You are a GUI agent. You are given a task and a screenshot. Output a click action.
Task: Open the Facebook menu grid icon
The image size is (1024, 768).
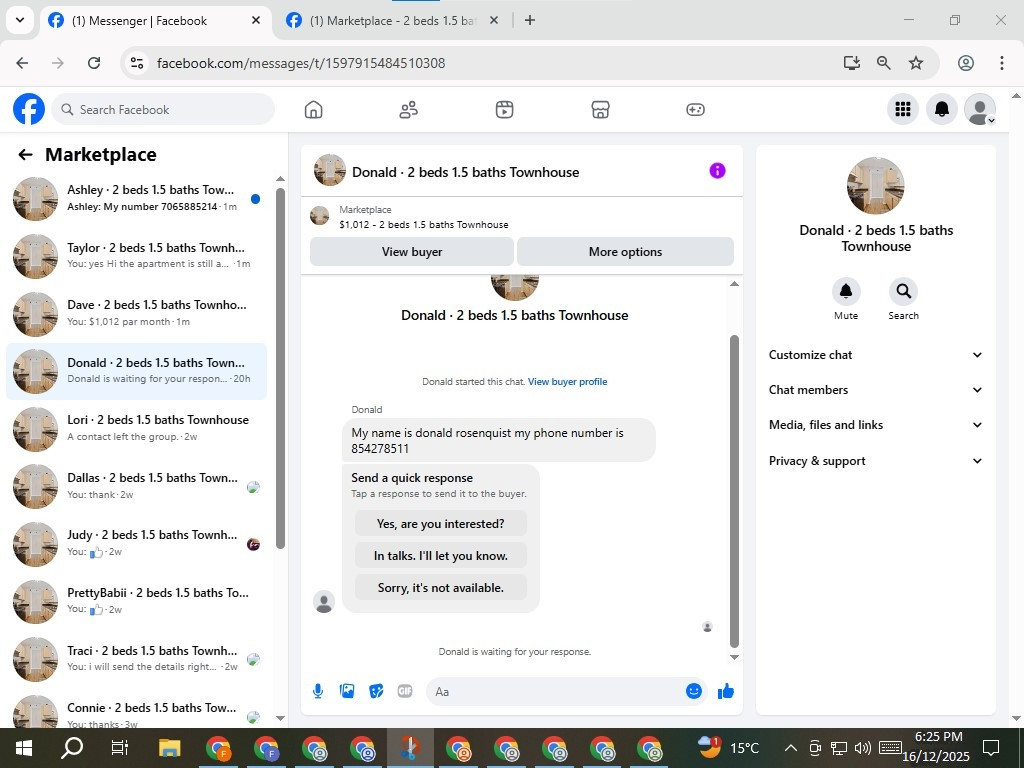tap(903, 109)
